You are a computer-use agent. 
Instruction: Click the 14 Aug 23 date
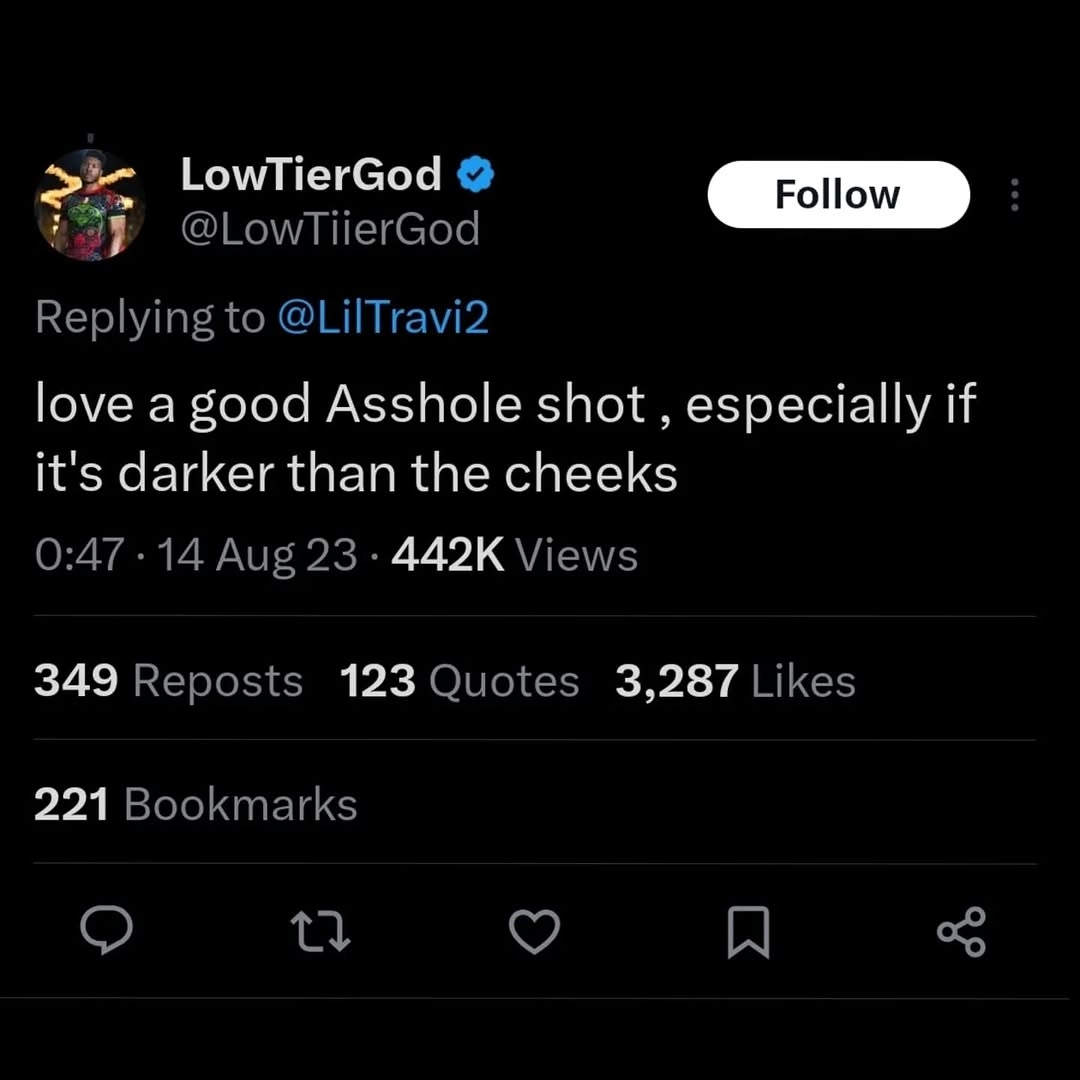(x=258, y=555)
